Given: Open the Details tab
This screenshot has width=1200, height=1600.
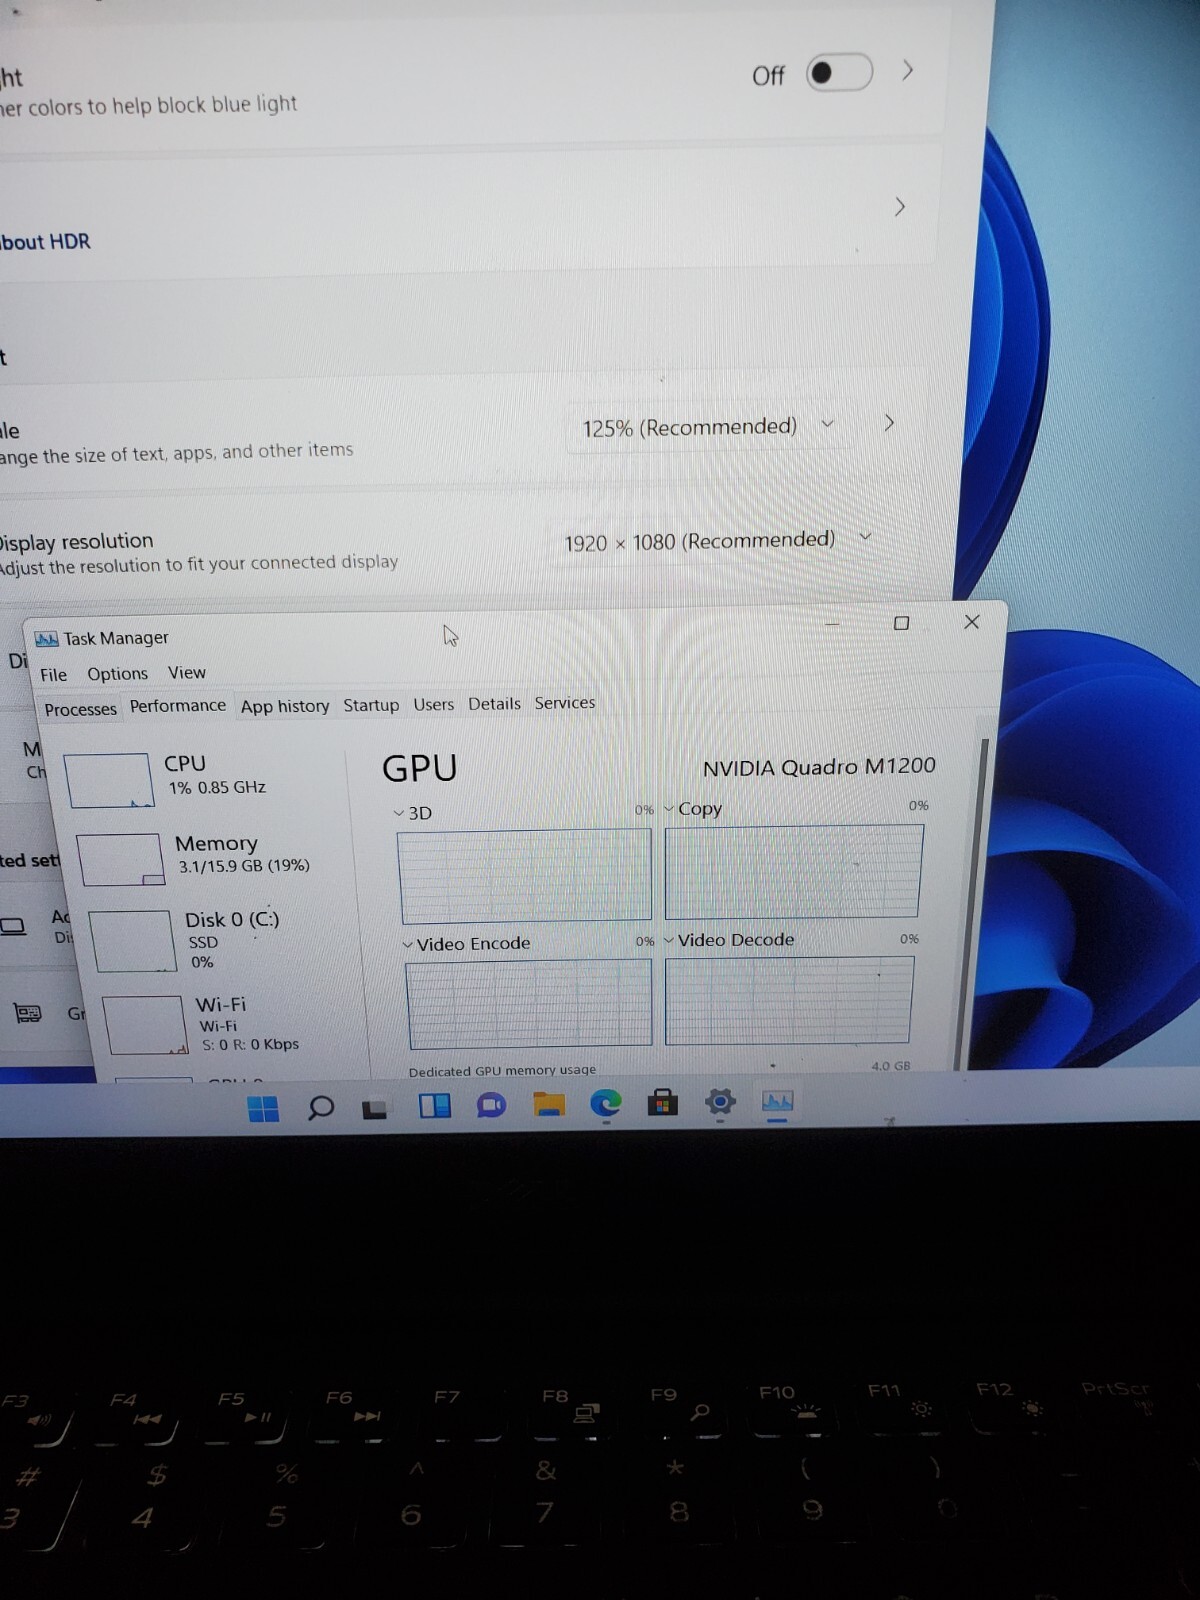Looking at the screenshot, I should tap(494, 703).
